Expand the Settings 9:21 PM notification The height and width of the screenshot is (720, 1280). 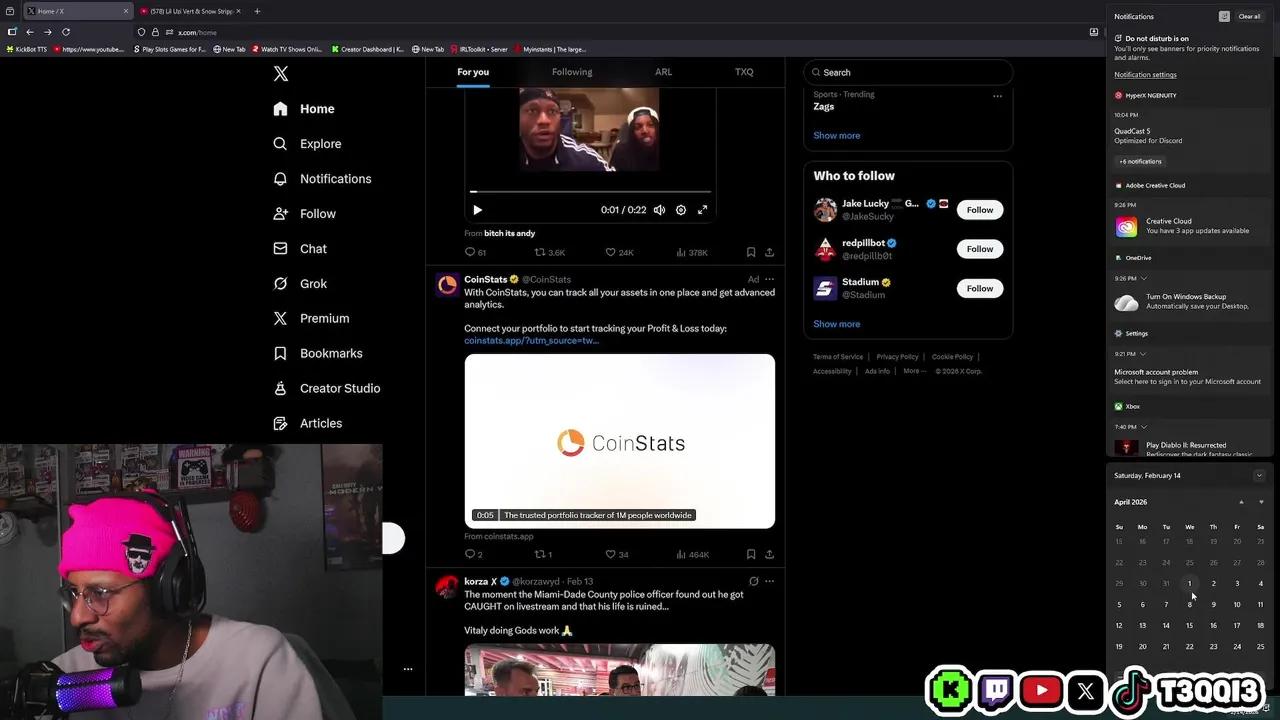[x=1143, y=354]
